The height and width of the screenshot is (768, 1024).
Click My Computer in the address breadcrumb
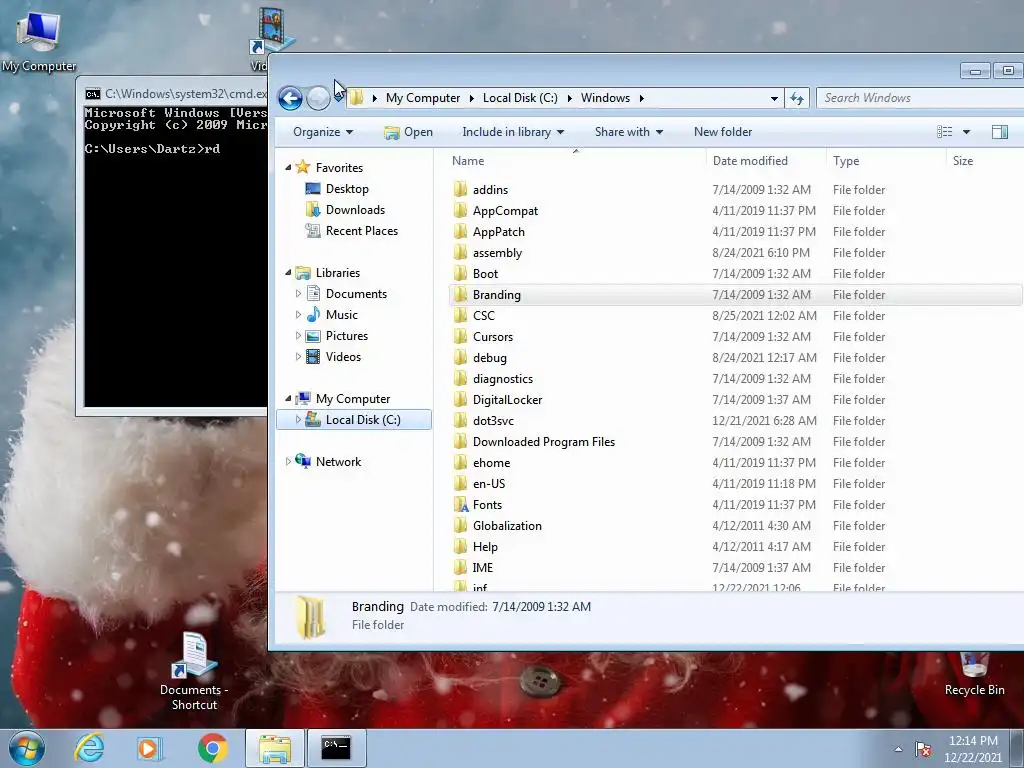coord(423,98)
